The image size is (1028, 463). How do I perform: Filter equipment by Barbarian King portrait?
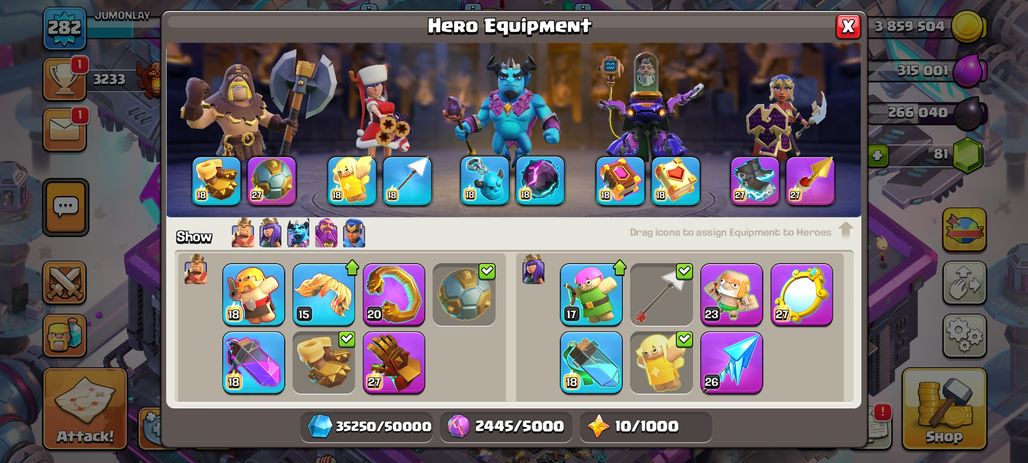[x=243, y=233]
